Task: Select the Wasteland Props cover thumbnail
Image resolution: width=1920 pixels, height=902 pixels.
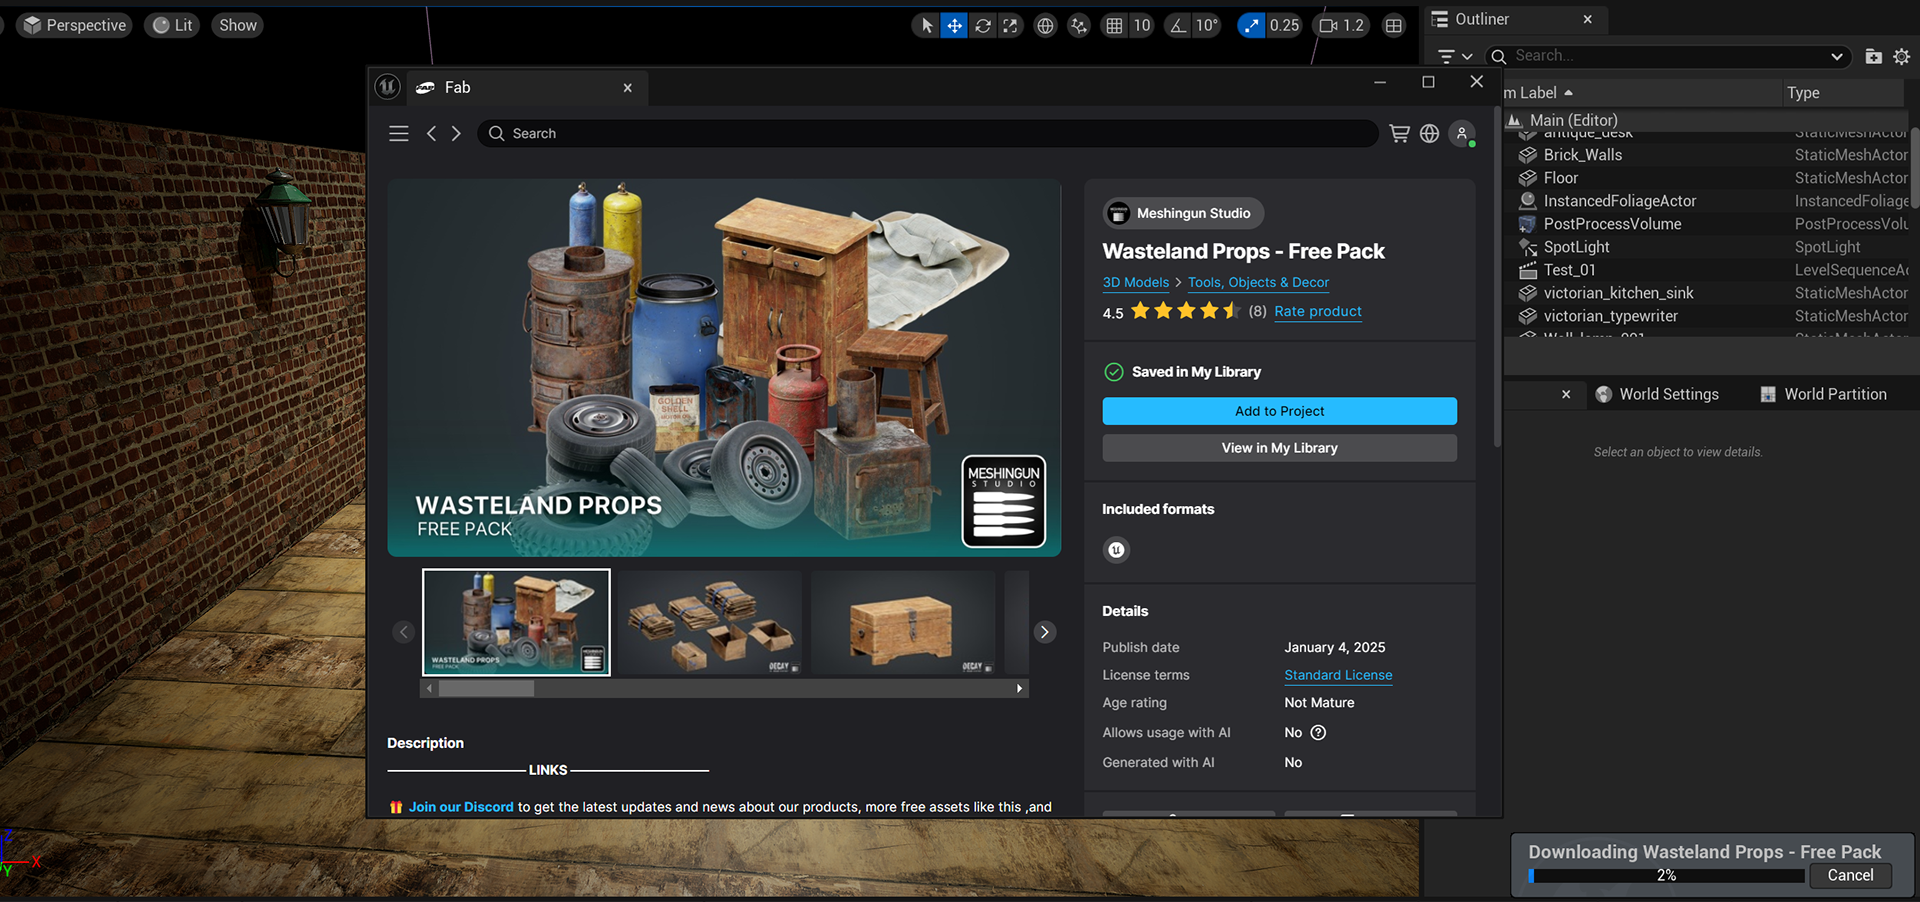Action: (x=516, y=622)
